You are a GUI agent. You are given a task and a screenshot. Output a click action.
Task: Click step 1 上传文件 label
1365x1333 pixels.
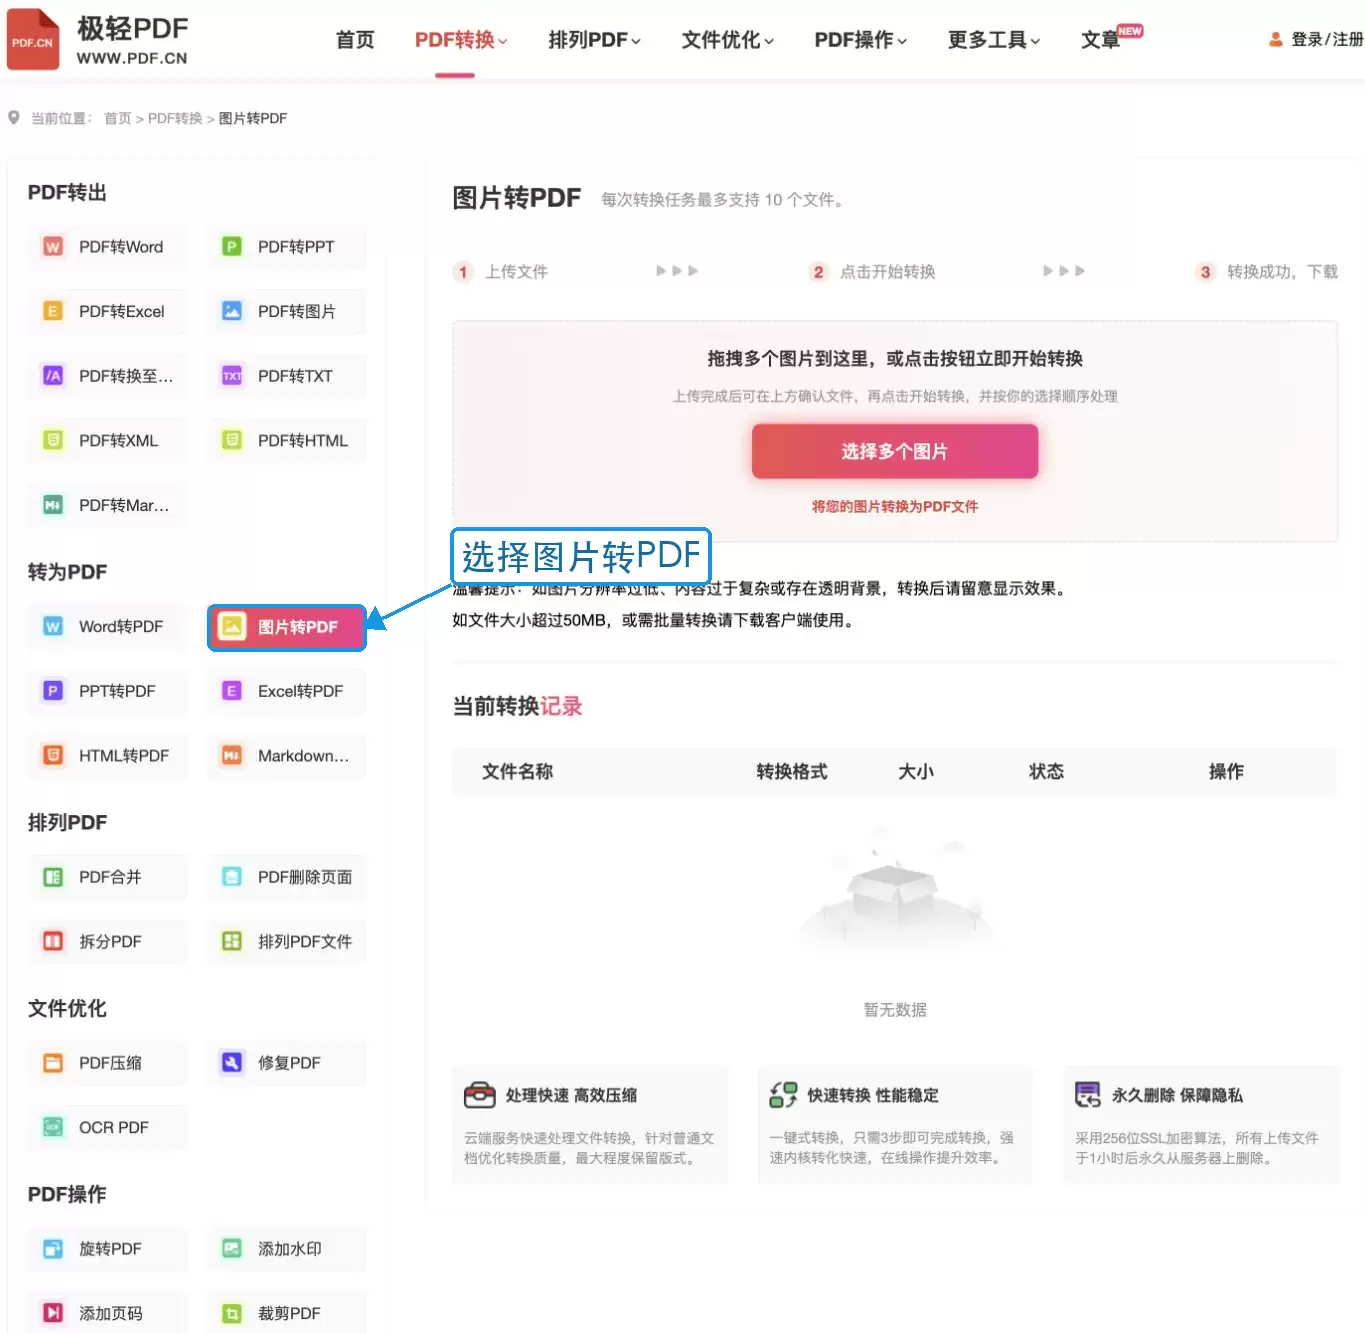coord(516,272)
